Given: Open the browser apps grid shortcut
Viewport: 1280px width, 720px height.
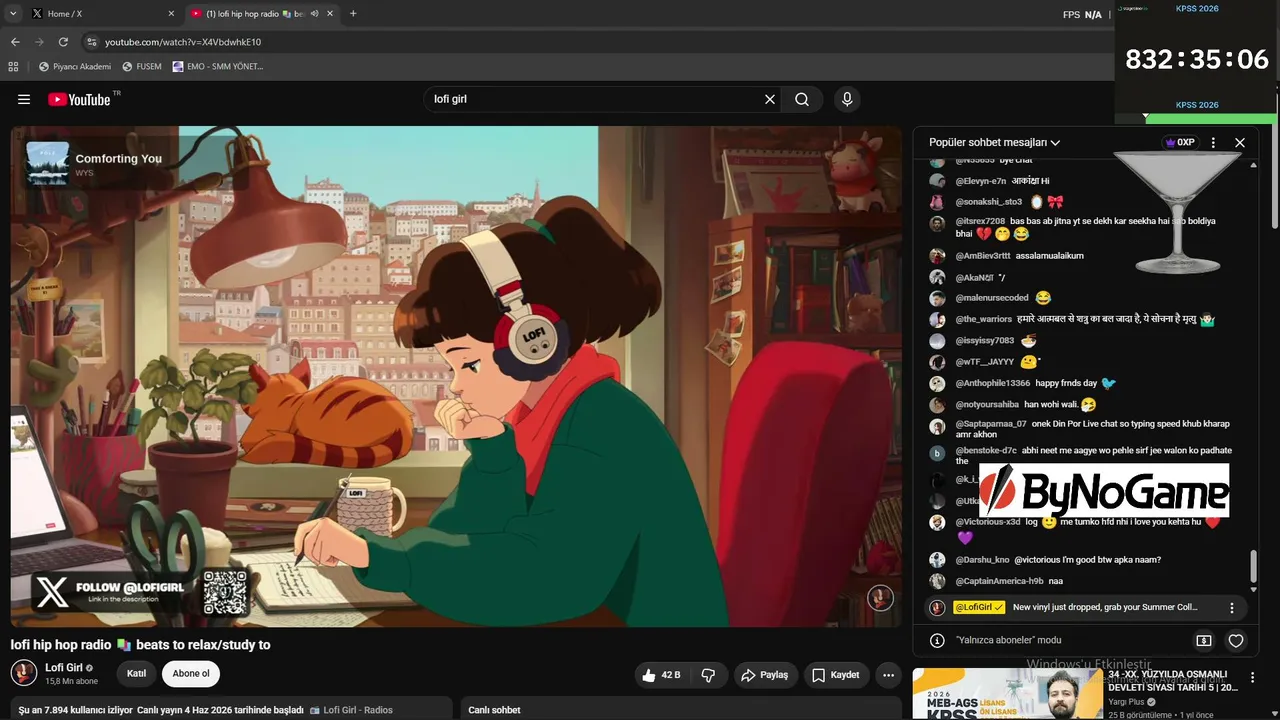Looking at the screenshot, I should tap(13, 66).
